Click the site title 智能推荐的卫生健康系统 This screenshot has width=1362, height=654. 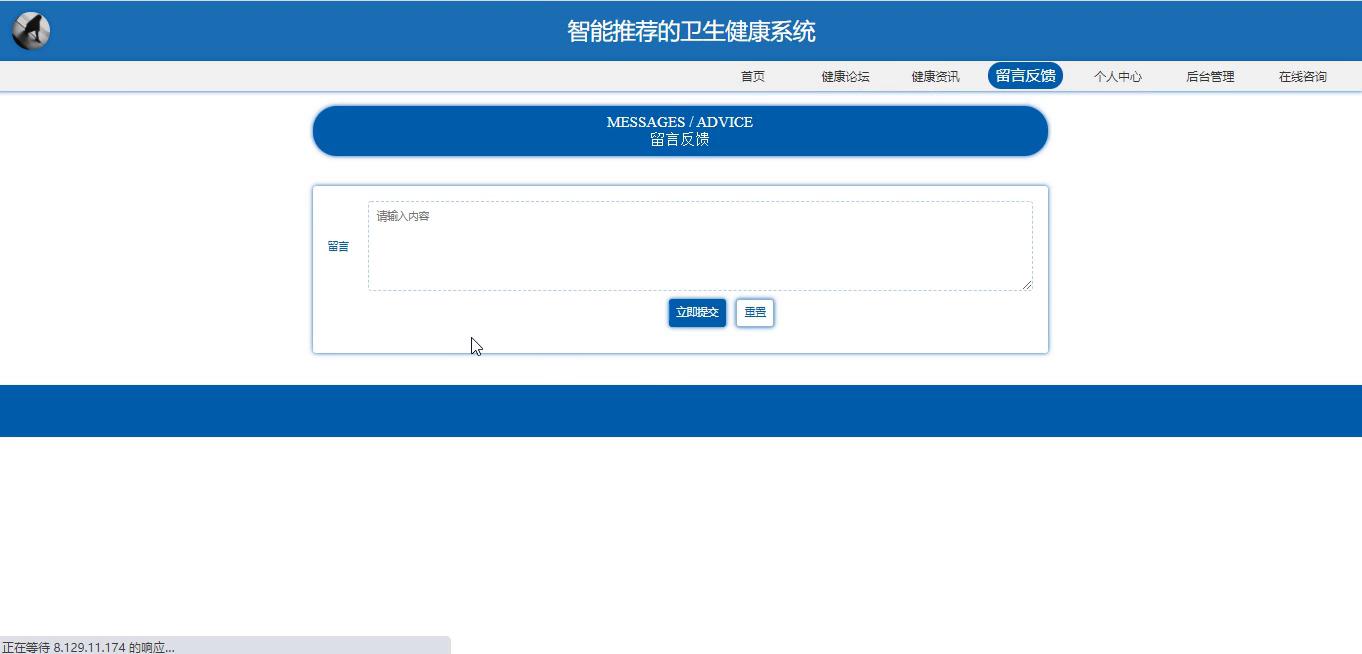[691, 31]
